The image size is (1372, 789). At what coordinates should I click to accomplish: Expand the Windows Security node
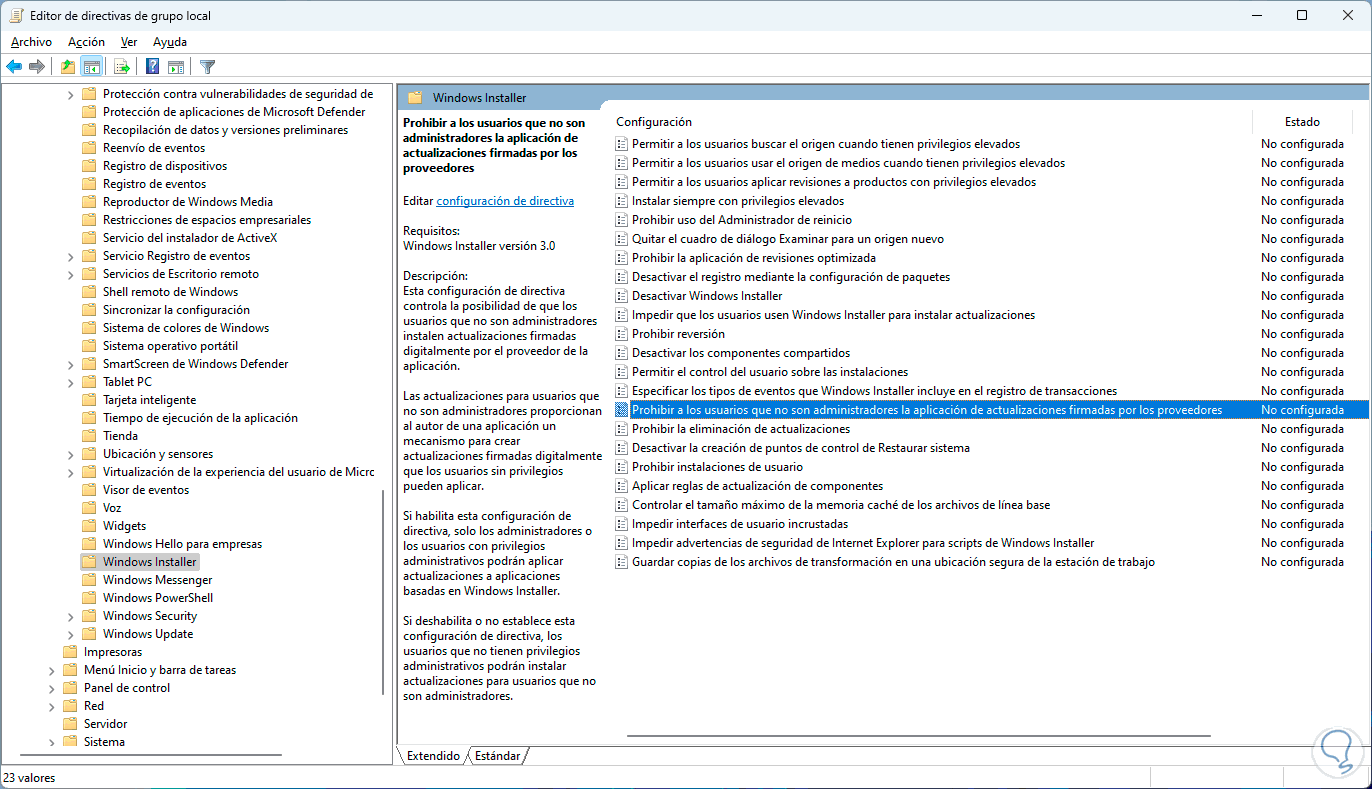tap(70, 616)
